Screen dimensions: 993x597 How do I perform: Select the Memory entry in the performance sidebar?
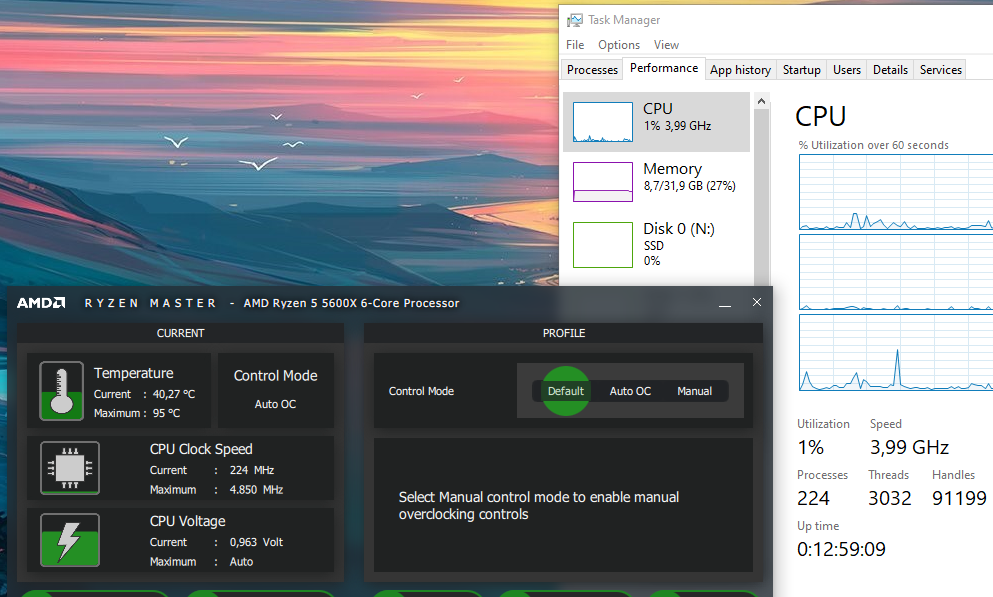coord(656,182)
